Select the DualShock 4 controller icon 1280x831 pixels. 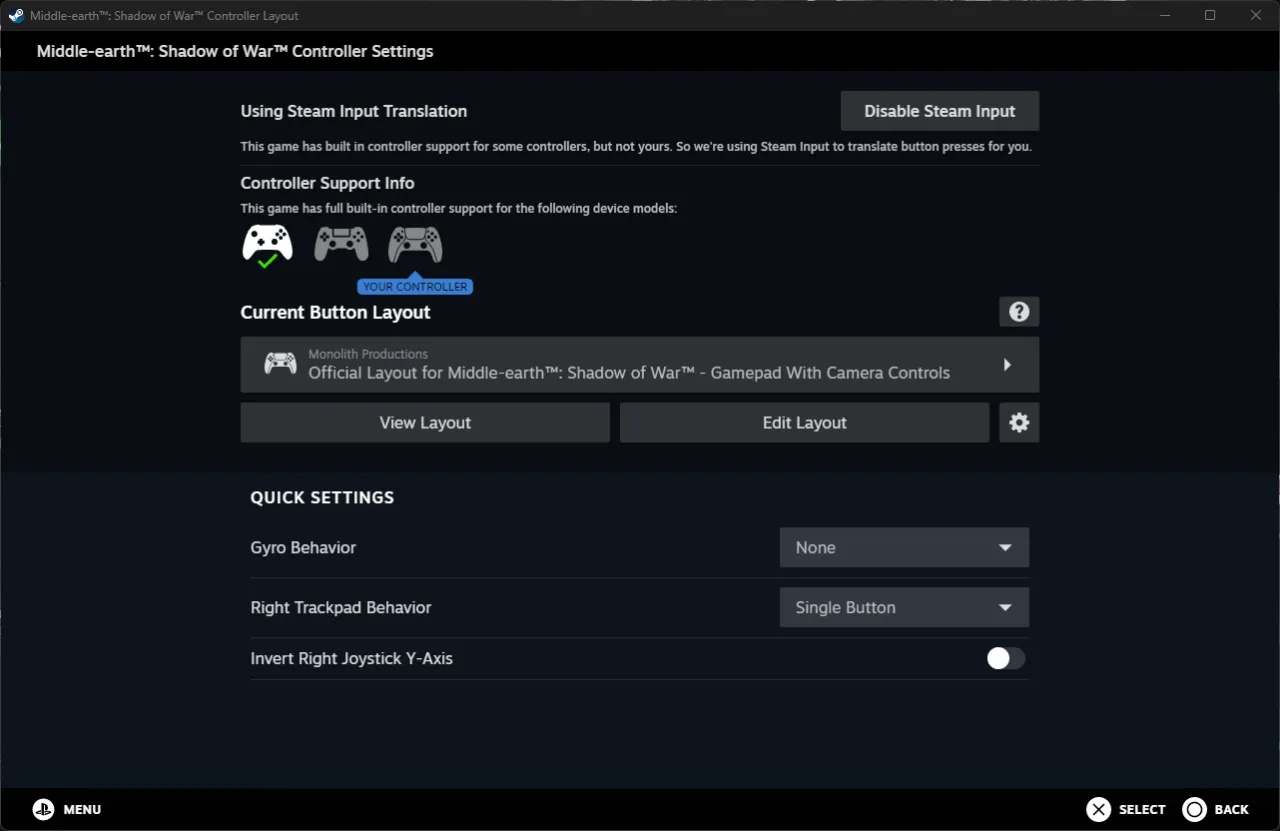coord(340,242)
